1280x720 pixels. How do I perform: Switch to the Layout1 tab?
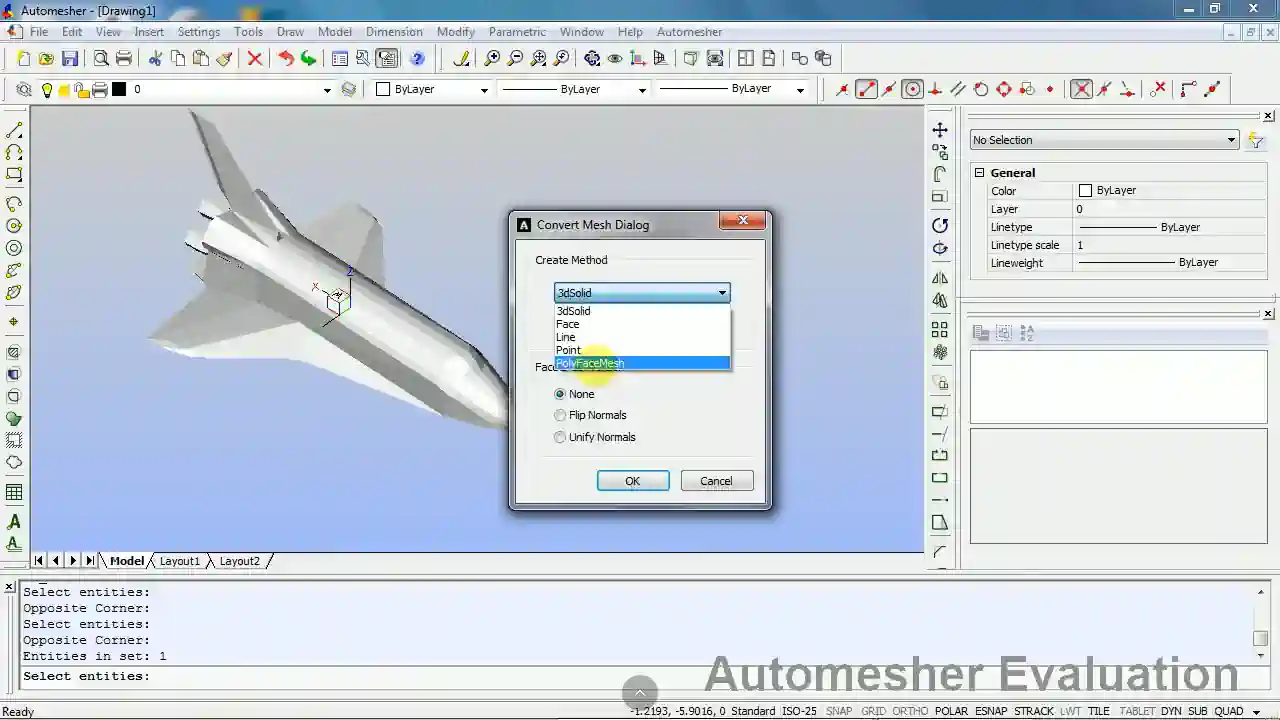(x=180, y=561)
